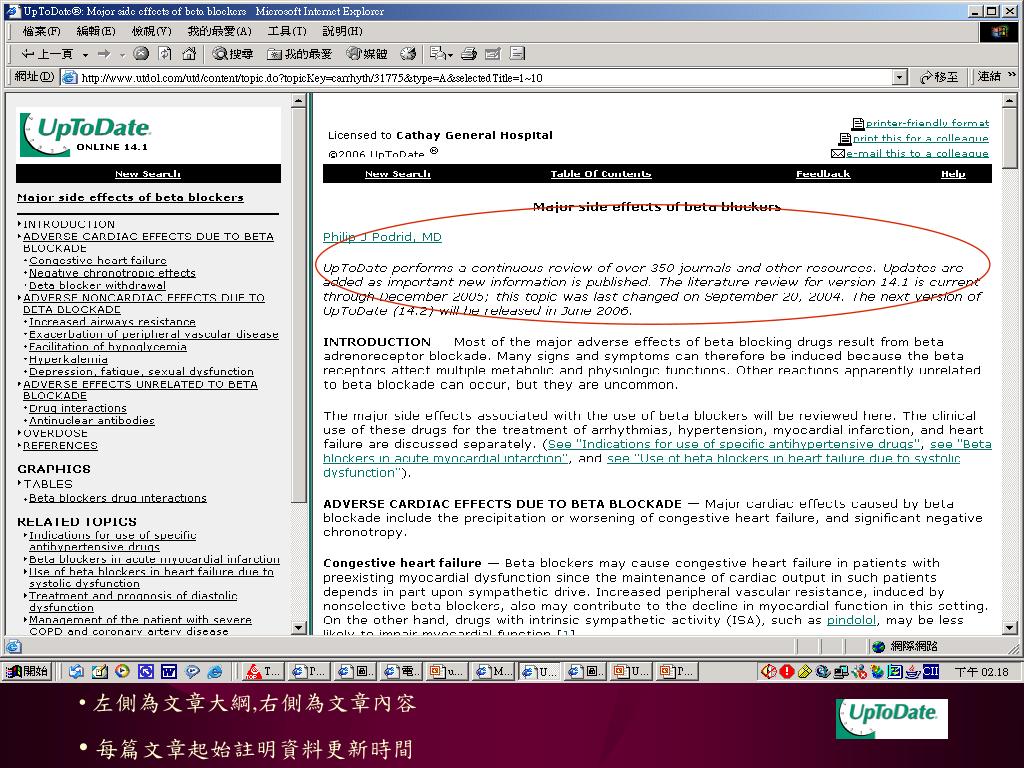
Task: Open the Edit (編輯) menu
Action: click(95, 31)
